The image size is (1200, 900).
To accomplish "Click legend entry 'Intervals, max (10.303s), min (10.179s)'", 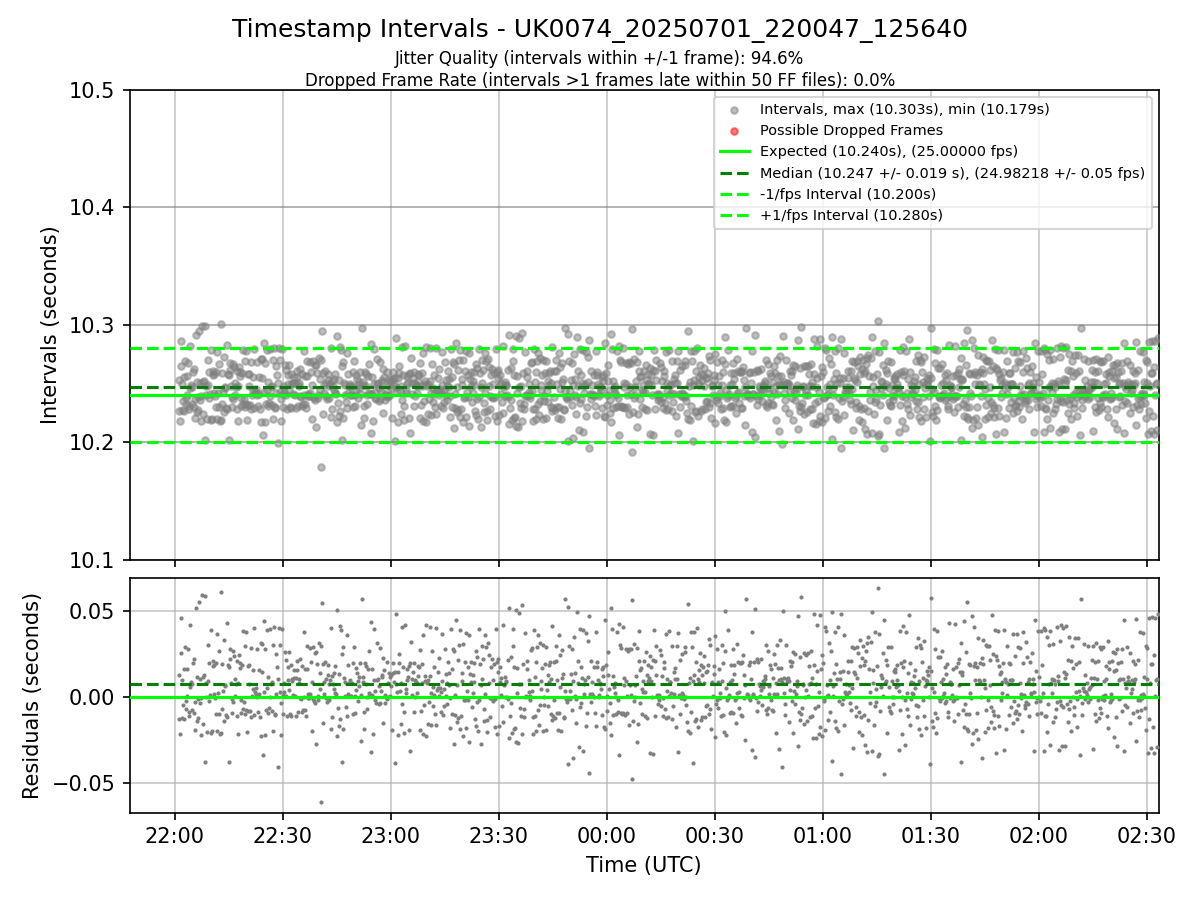I will (x=904, y=109).
